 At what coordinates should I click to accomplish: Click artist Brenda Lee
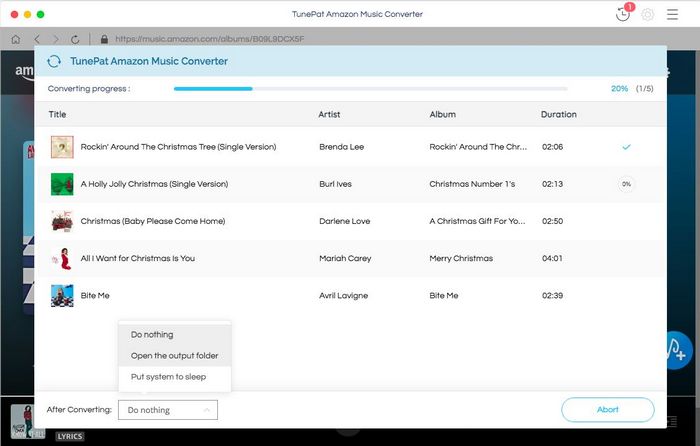click(342, 147)
